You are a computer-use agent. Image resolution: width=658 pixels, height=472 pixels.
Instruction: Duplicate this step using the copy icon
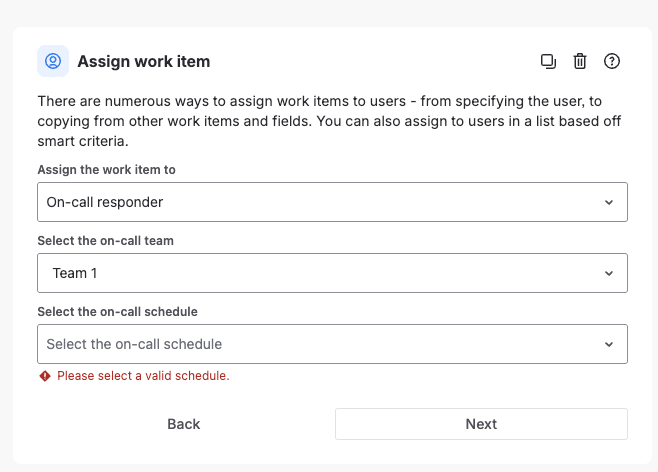tap(548, 61)
